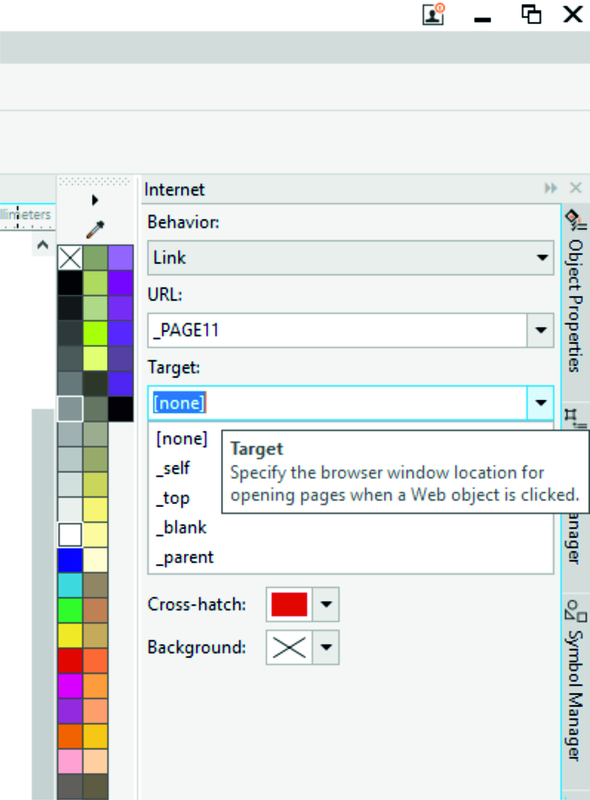Pick _top in the Target list
The image size is (590, 800).
(x=173, y=498)
